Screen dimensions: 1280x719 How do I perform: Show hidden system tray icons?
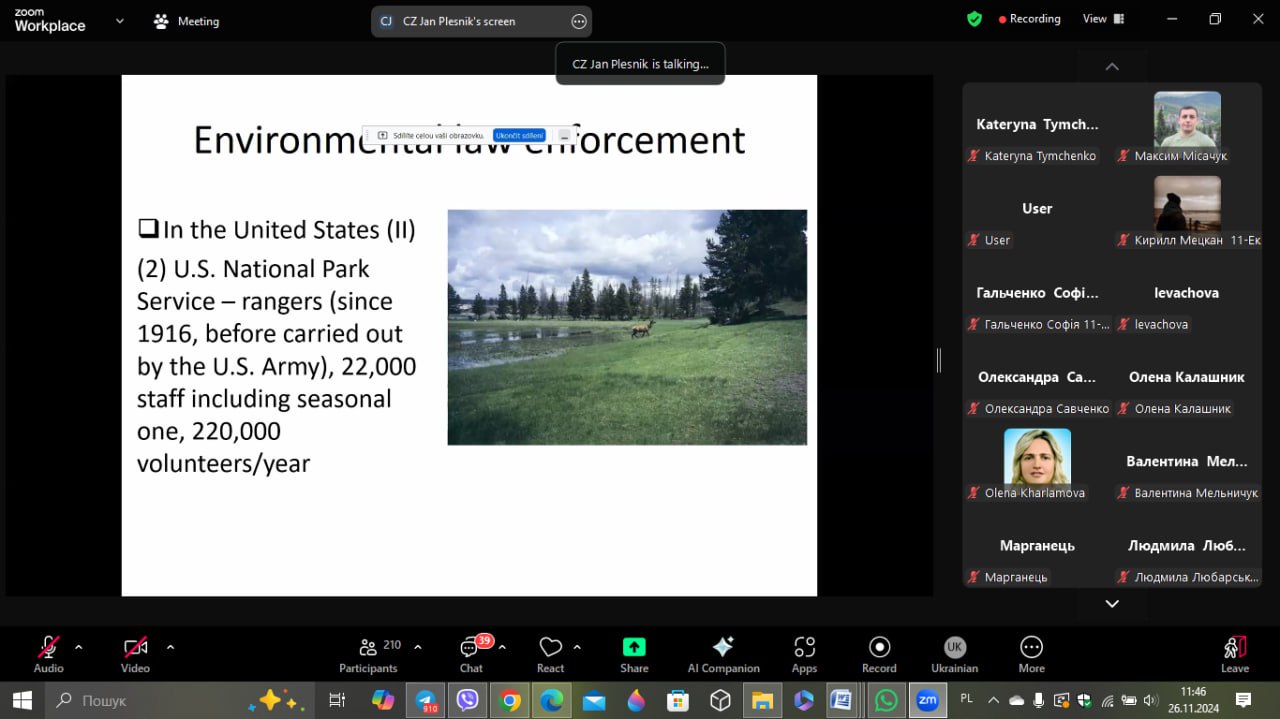point(993,700)
